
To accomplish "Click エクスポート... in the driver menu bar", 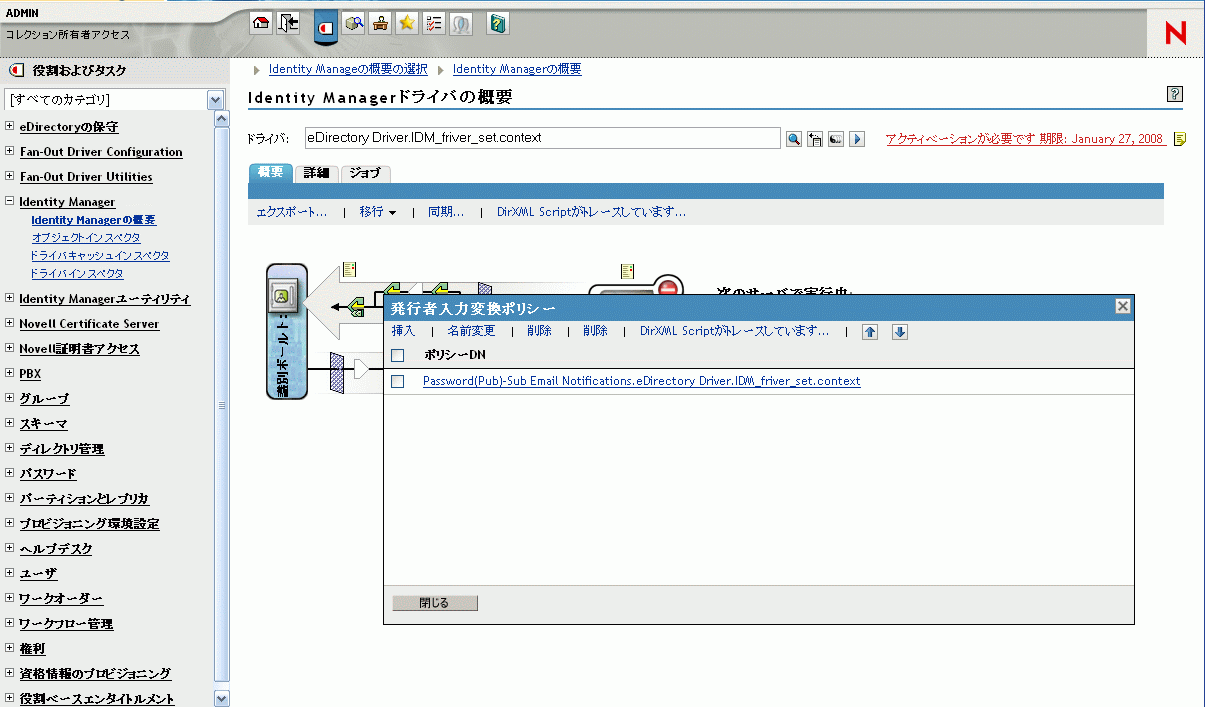I will click(292, 212).
